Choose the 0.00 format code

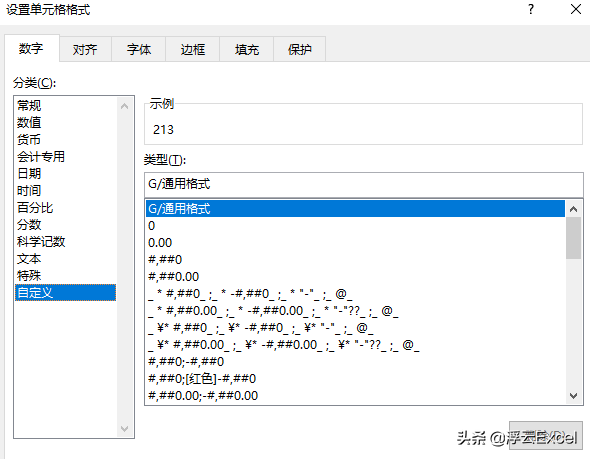[355, 243]
